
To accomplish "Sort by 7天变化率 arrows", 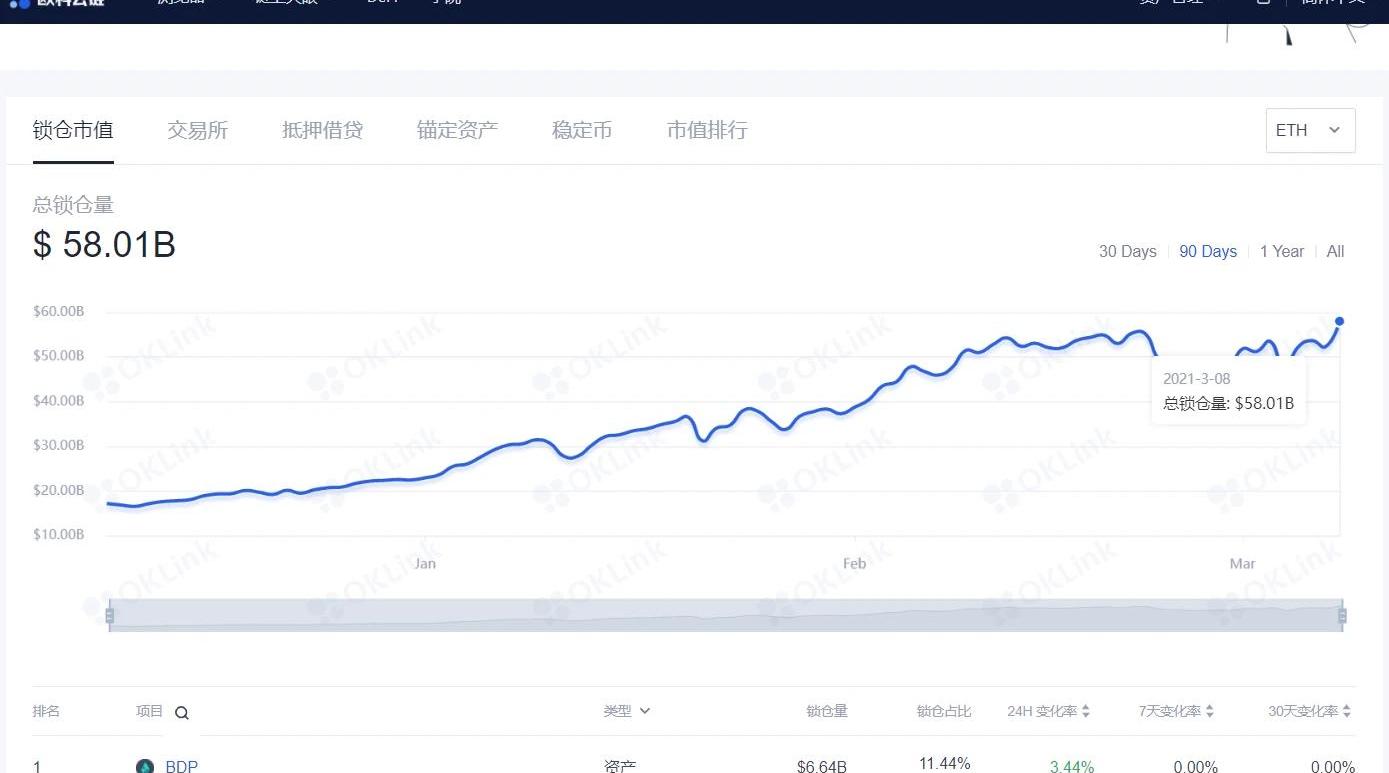I will click(x=1209, y=711).
